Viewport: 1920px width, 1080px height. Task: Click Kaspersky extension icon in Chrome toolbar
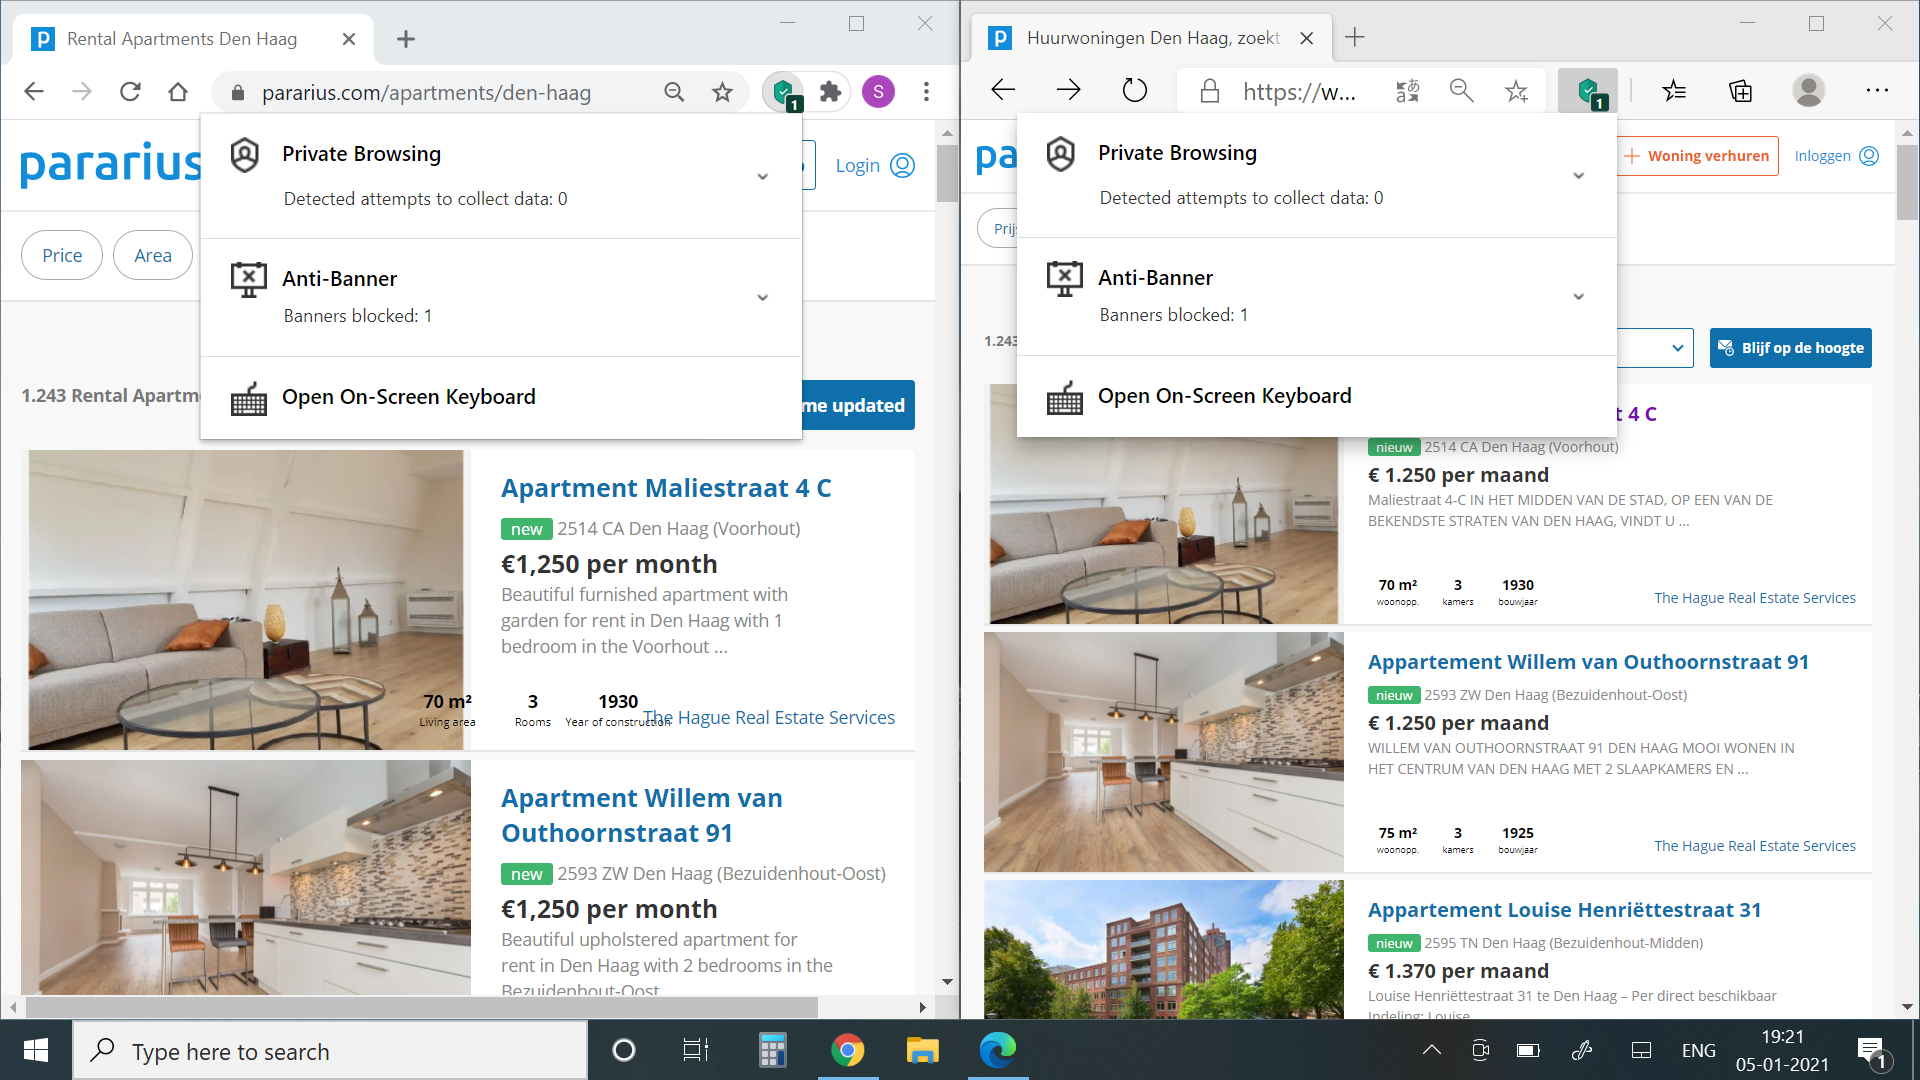[783, 92]
